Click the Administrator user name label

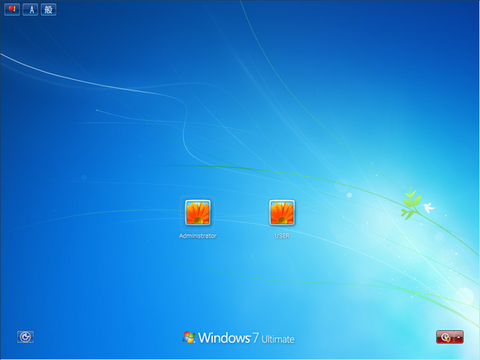pos(198,236)
